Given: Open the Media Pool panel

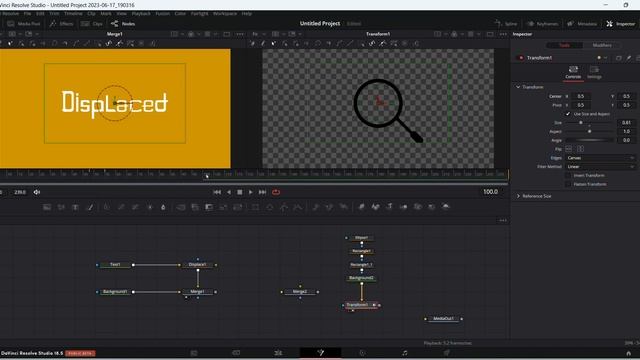Looking at the screenshot, I should coord(24,24).
